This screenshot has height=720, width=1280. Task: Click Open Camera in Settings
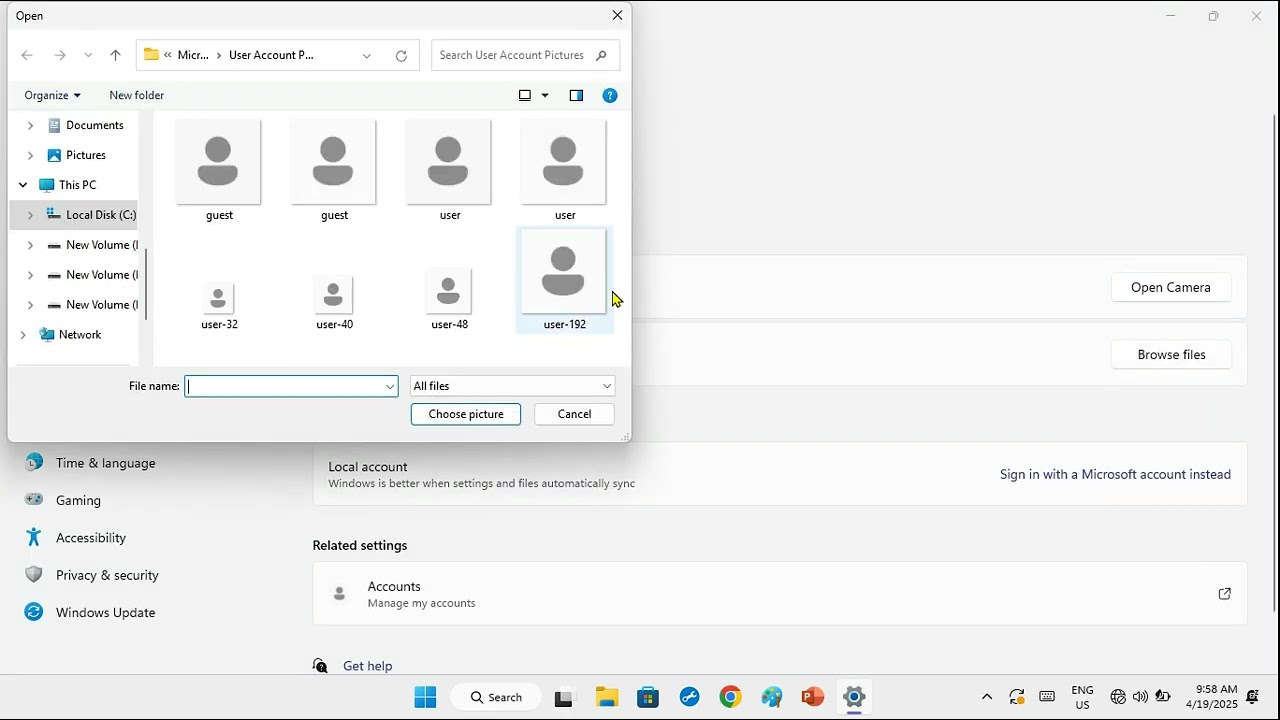1171,287
